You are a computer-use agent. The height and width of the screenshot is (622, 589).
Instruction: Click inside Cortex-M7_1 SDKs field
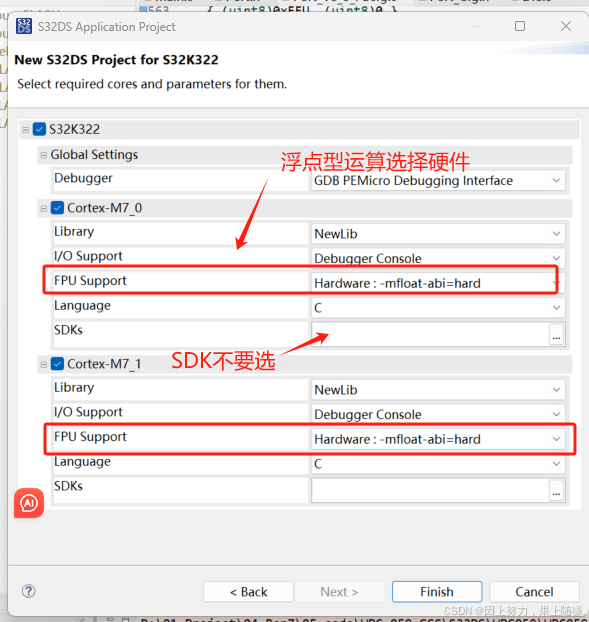coord(430,490)
